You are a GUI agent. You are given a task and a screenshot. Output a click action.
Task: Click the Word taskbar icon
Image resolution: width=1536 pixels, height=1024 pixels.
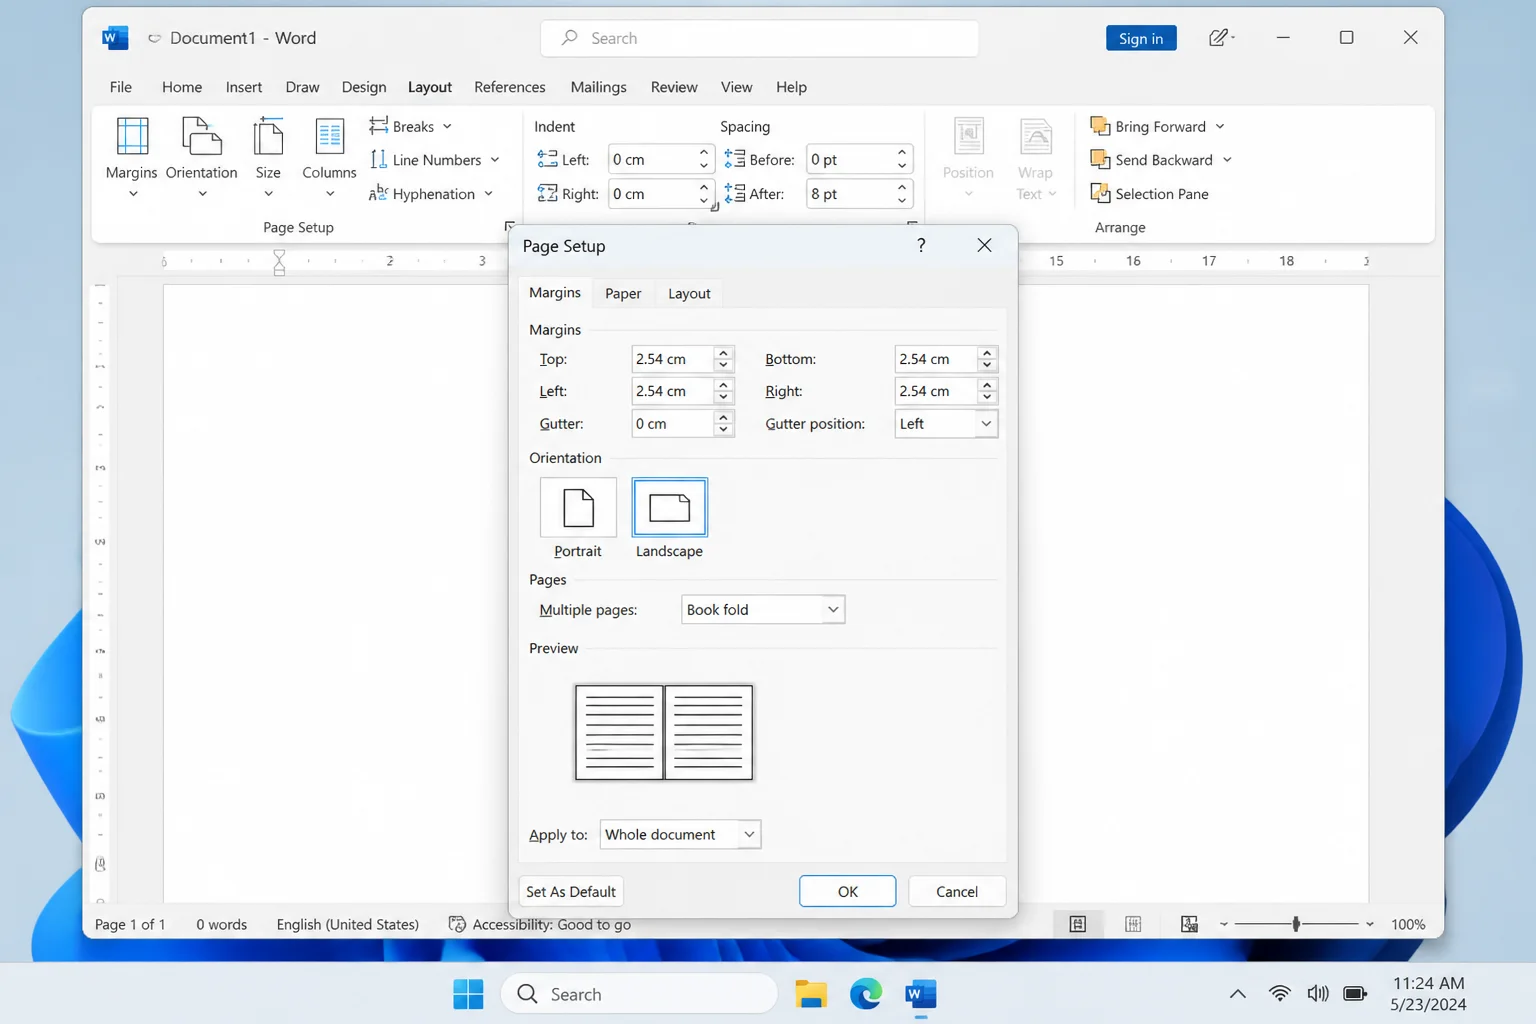point(921,994)
